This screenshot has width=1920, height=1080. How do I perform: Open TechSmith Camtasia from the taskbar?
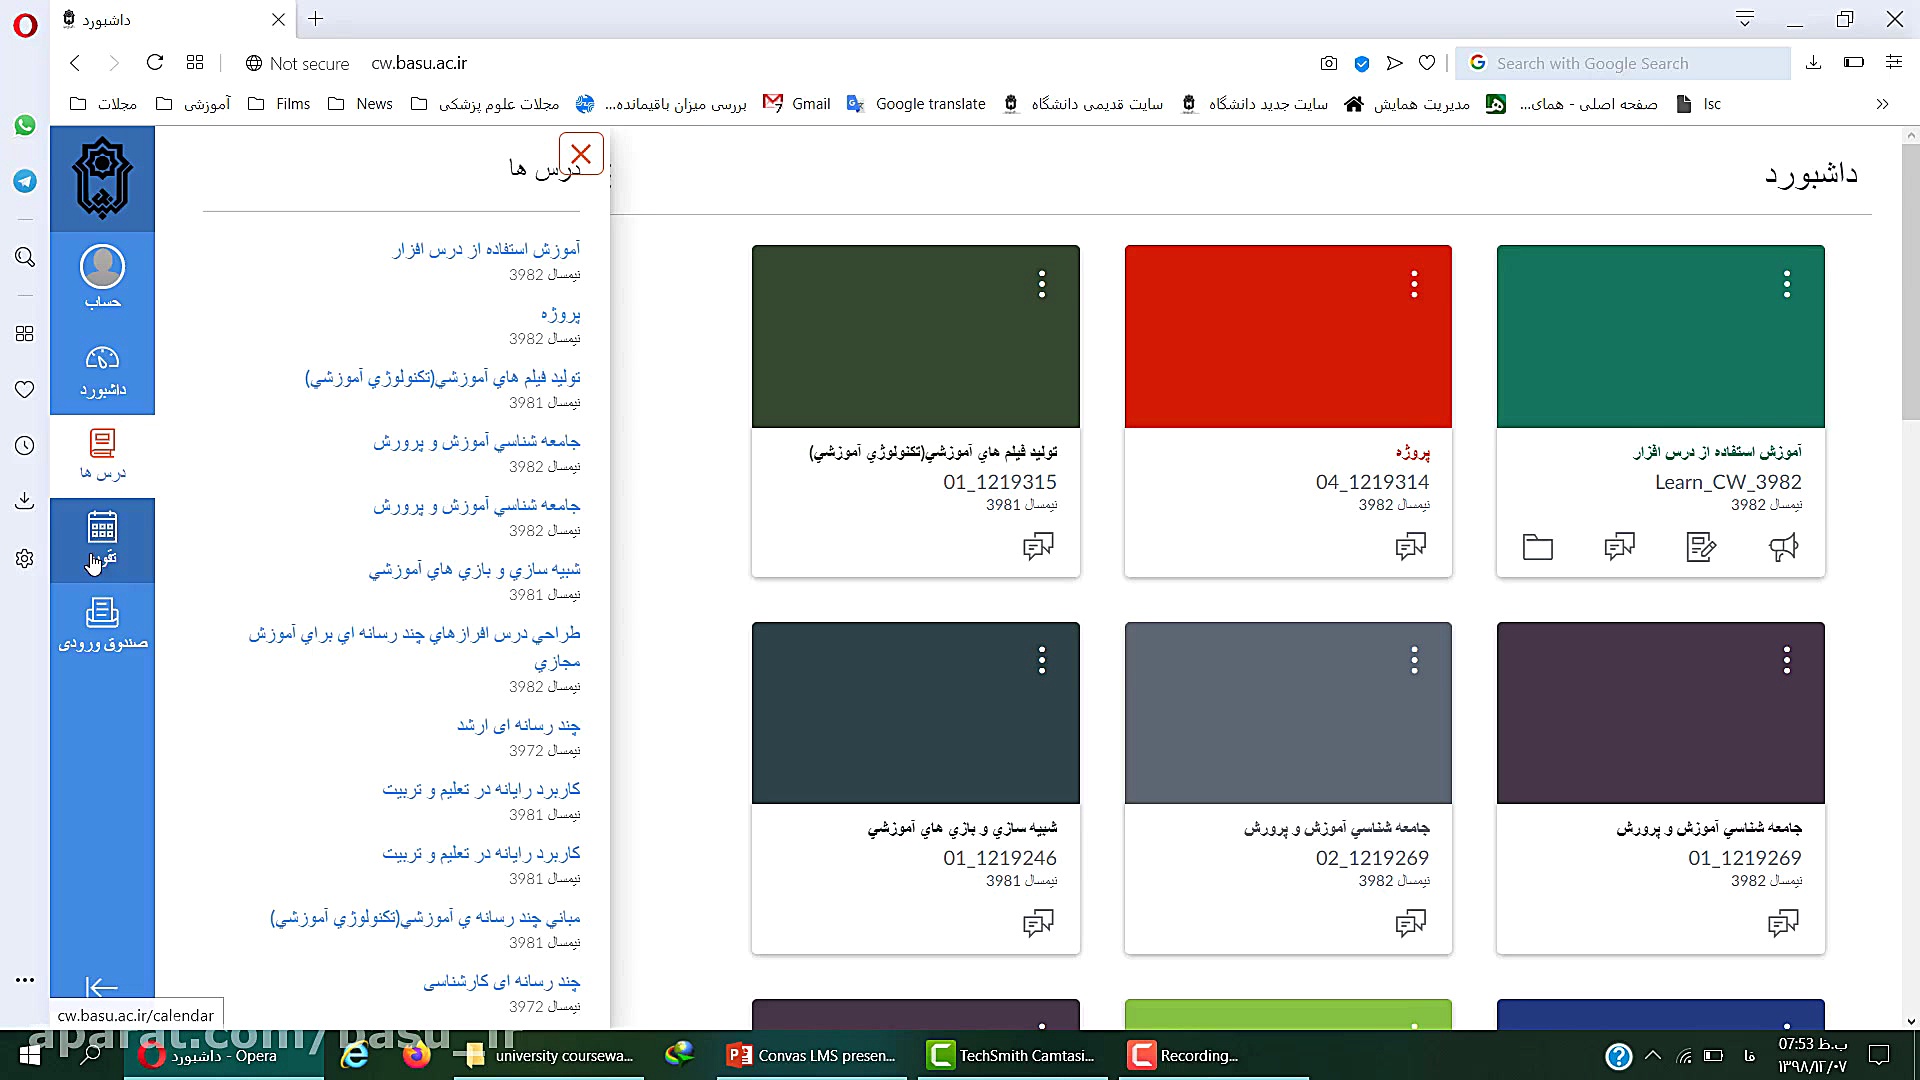click(x=1010, y=1055)
